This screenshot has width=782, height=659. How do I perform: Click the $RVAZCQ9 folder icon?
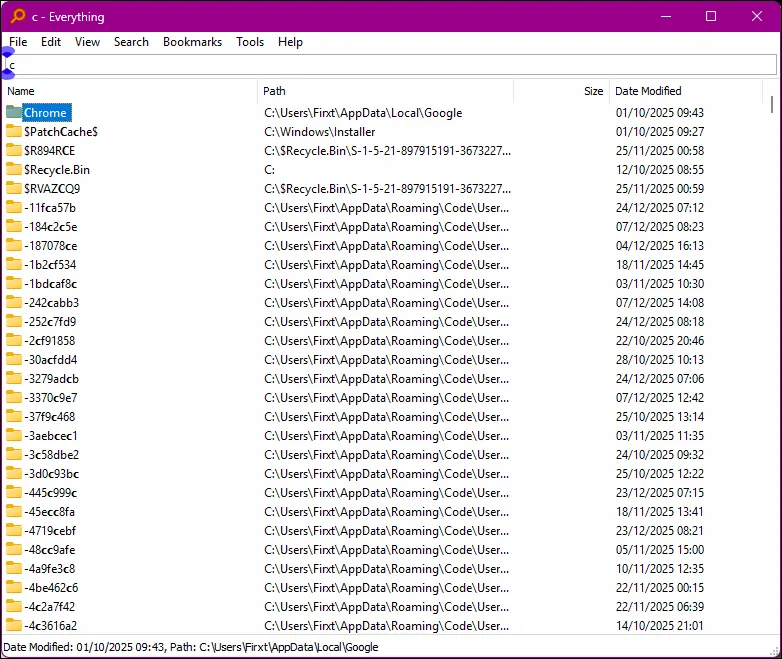[x=14, y=188]
